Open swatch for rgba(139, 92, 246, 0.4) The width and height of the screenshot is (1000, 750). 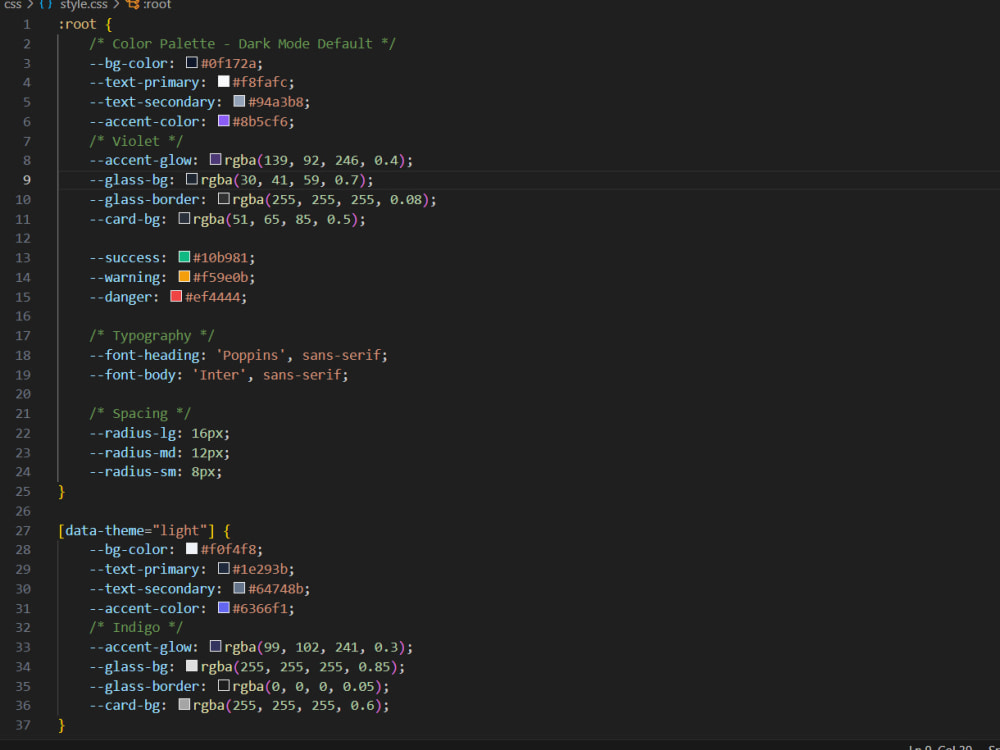click(x=216, y=159)
